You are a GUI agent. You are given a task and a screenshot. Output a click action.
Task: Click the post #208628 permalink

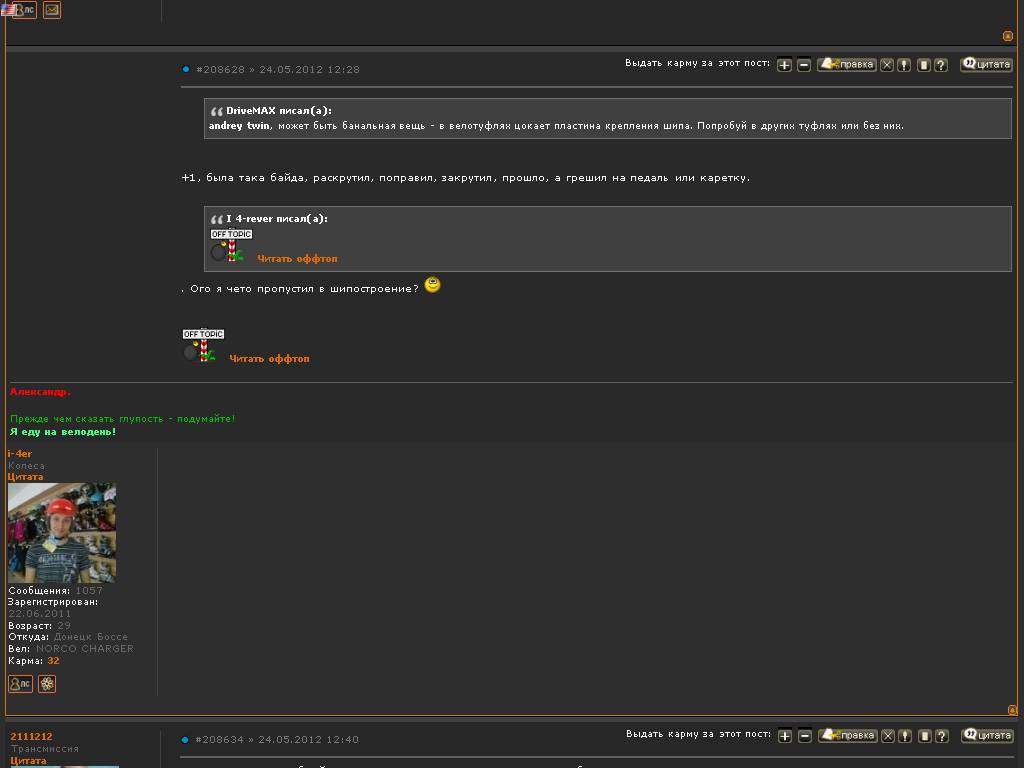click(220, 70)
